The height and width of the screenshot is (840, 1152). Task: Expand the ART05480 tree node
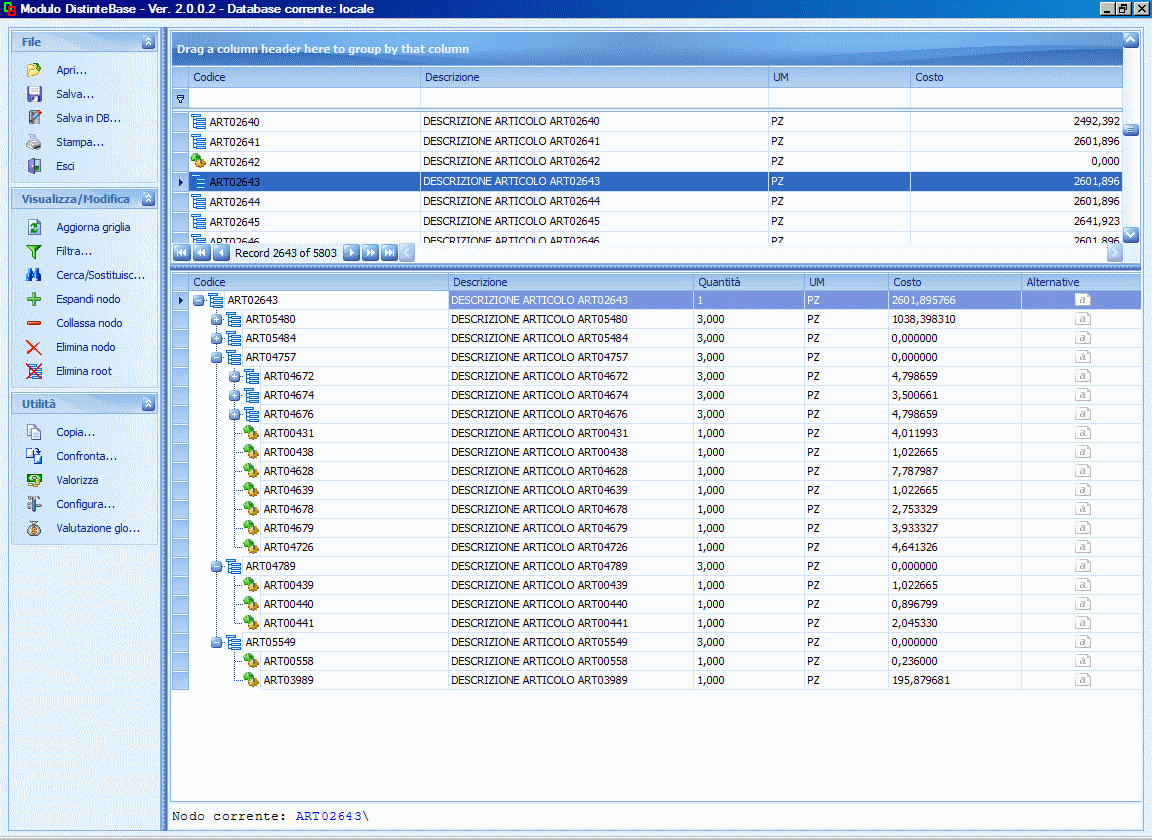pos(217,319)
